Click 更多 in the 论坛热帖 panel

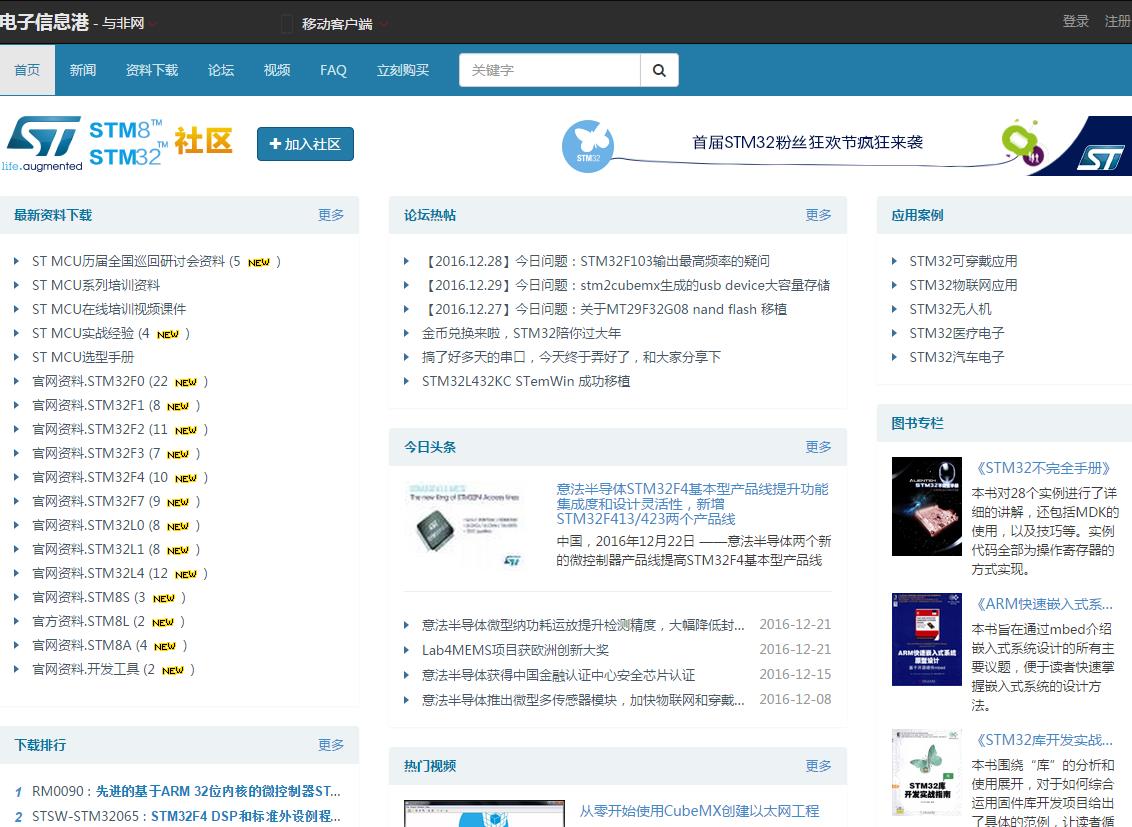coord(819,215)
